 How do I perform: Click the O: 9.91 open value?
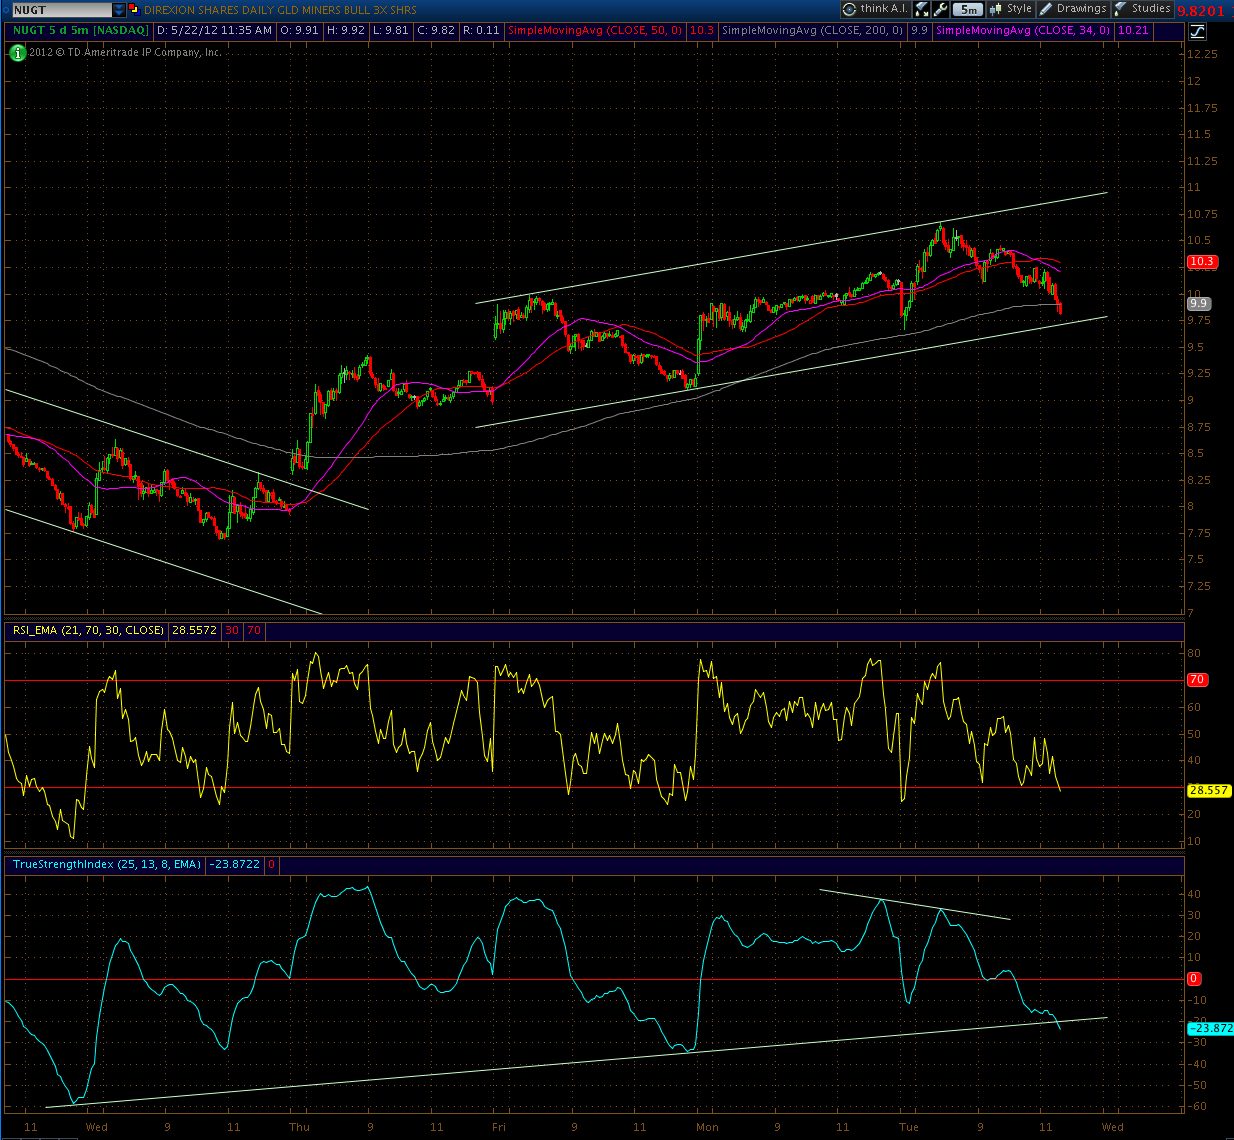click(299, 30)
